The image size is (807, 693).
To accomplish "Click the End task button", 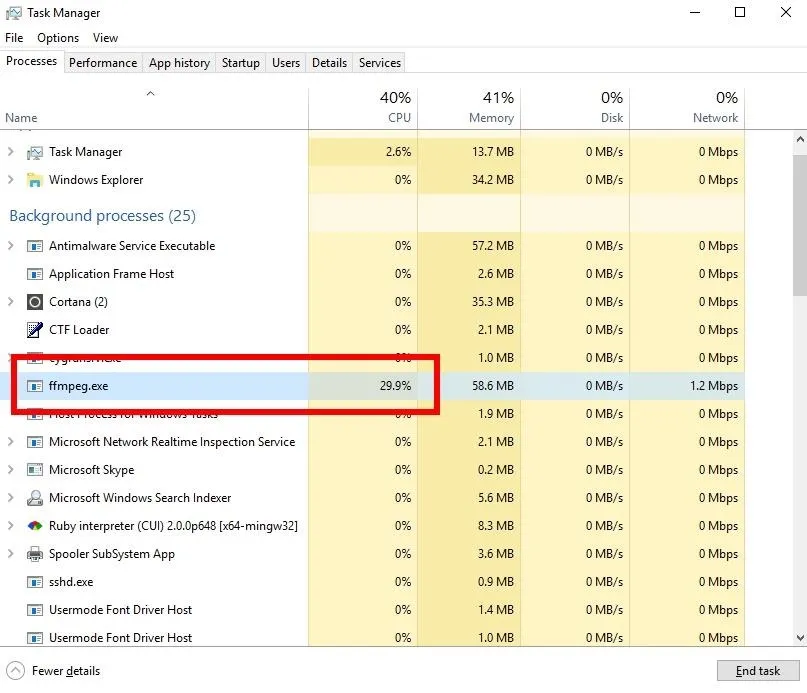I will [x=758, y=671].
